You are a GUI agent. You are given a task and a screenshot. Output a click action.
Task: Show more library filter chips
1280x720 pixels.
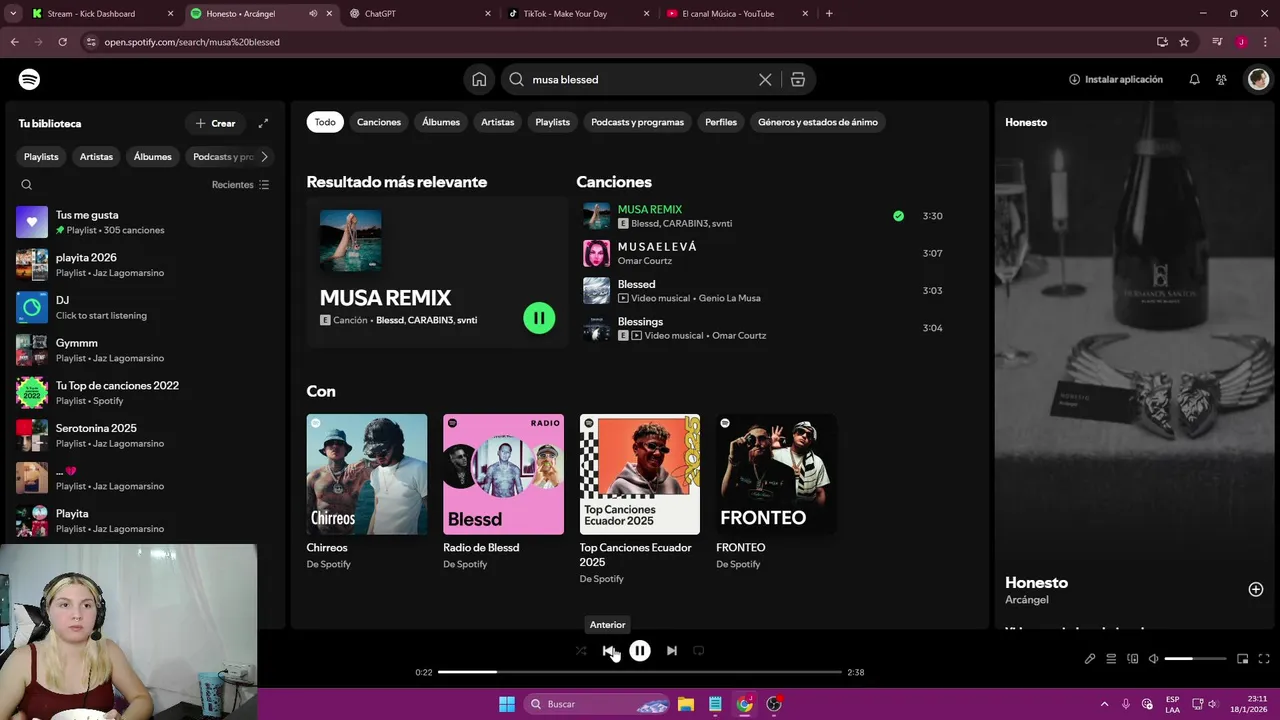pos(264,157)
